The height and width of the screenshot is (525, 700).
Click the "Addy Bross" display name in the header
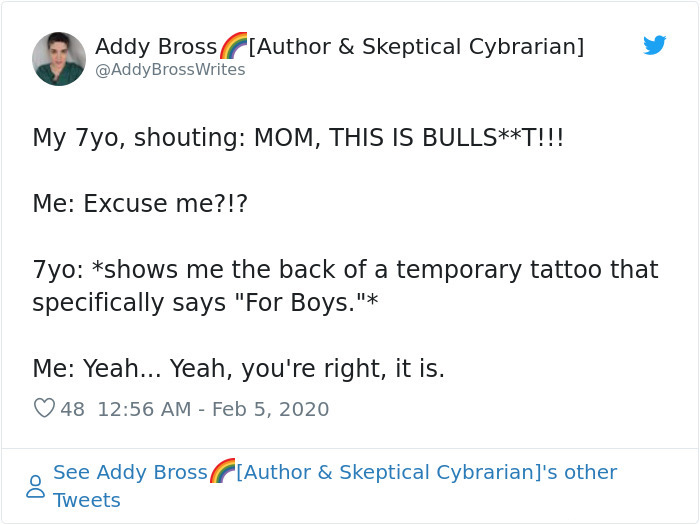click(x=156, y=47)
